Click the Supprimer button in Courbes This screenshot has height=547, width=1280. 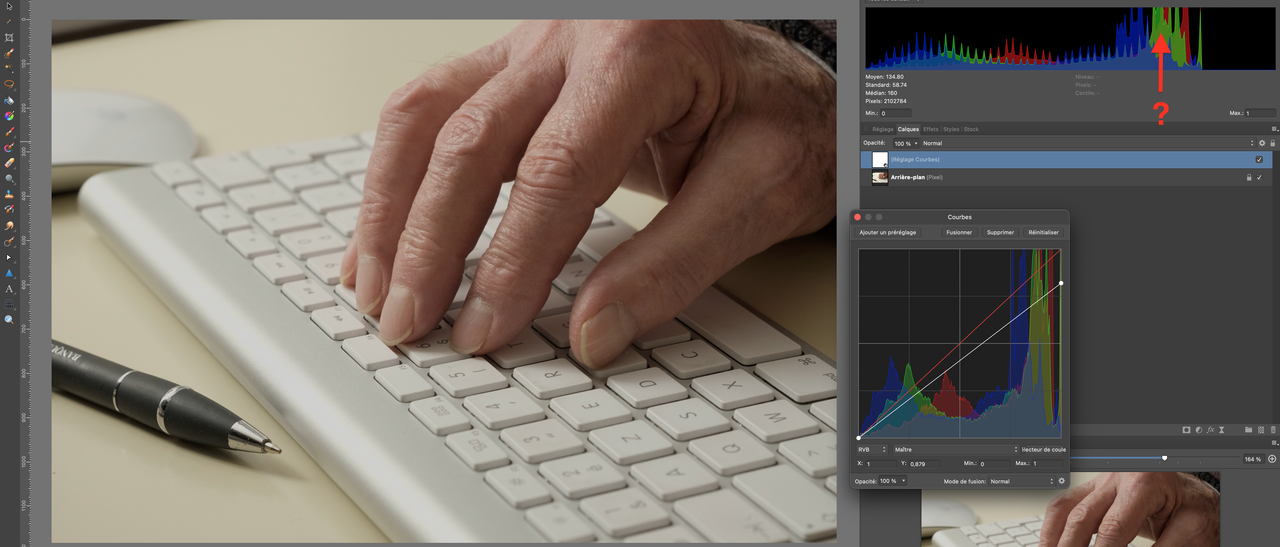coord(1000,232)
